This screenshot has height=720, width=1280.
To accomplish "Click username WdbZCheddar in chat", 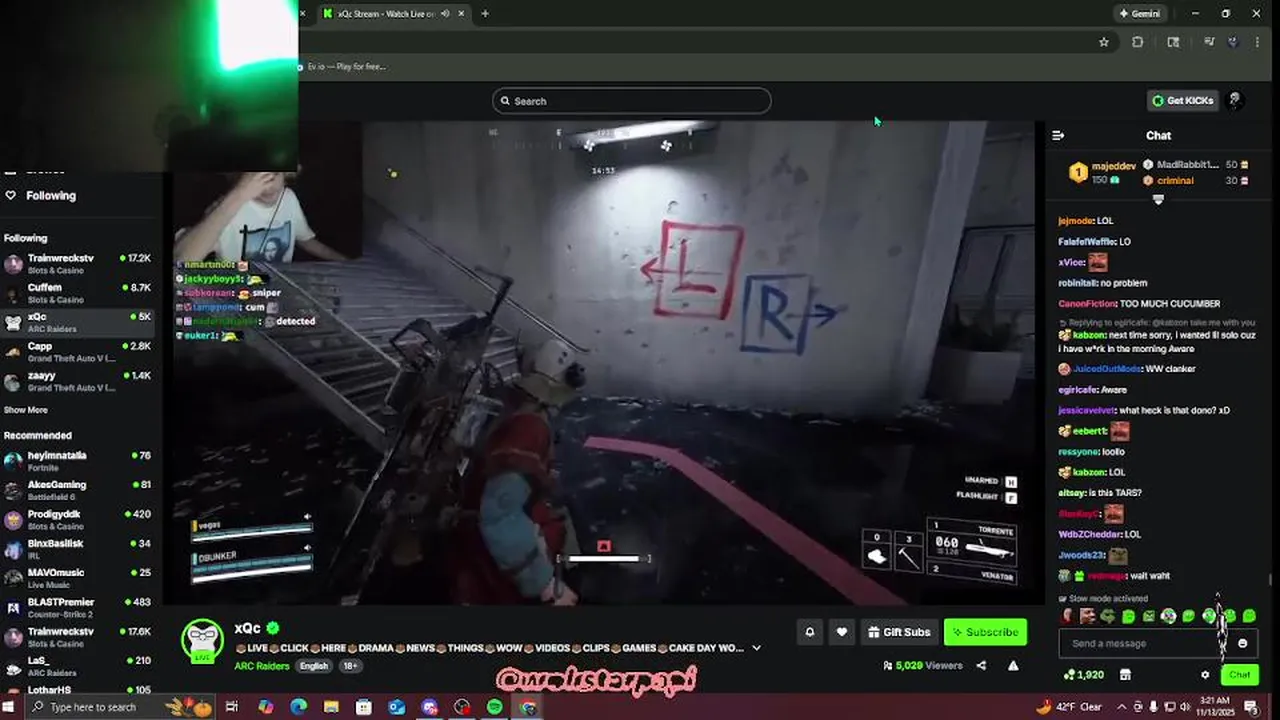I will point(1091,534).
